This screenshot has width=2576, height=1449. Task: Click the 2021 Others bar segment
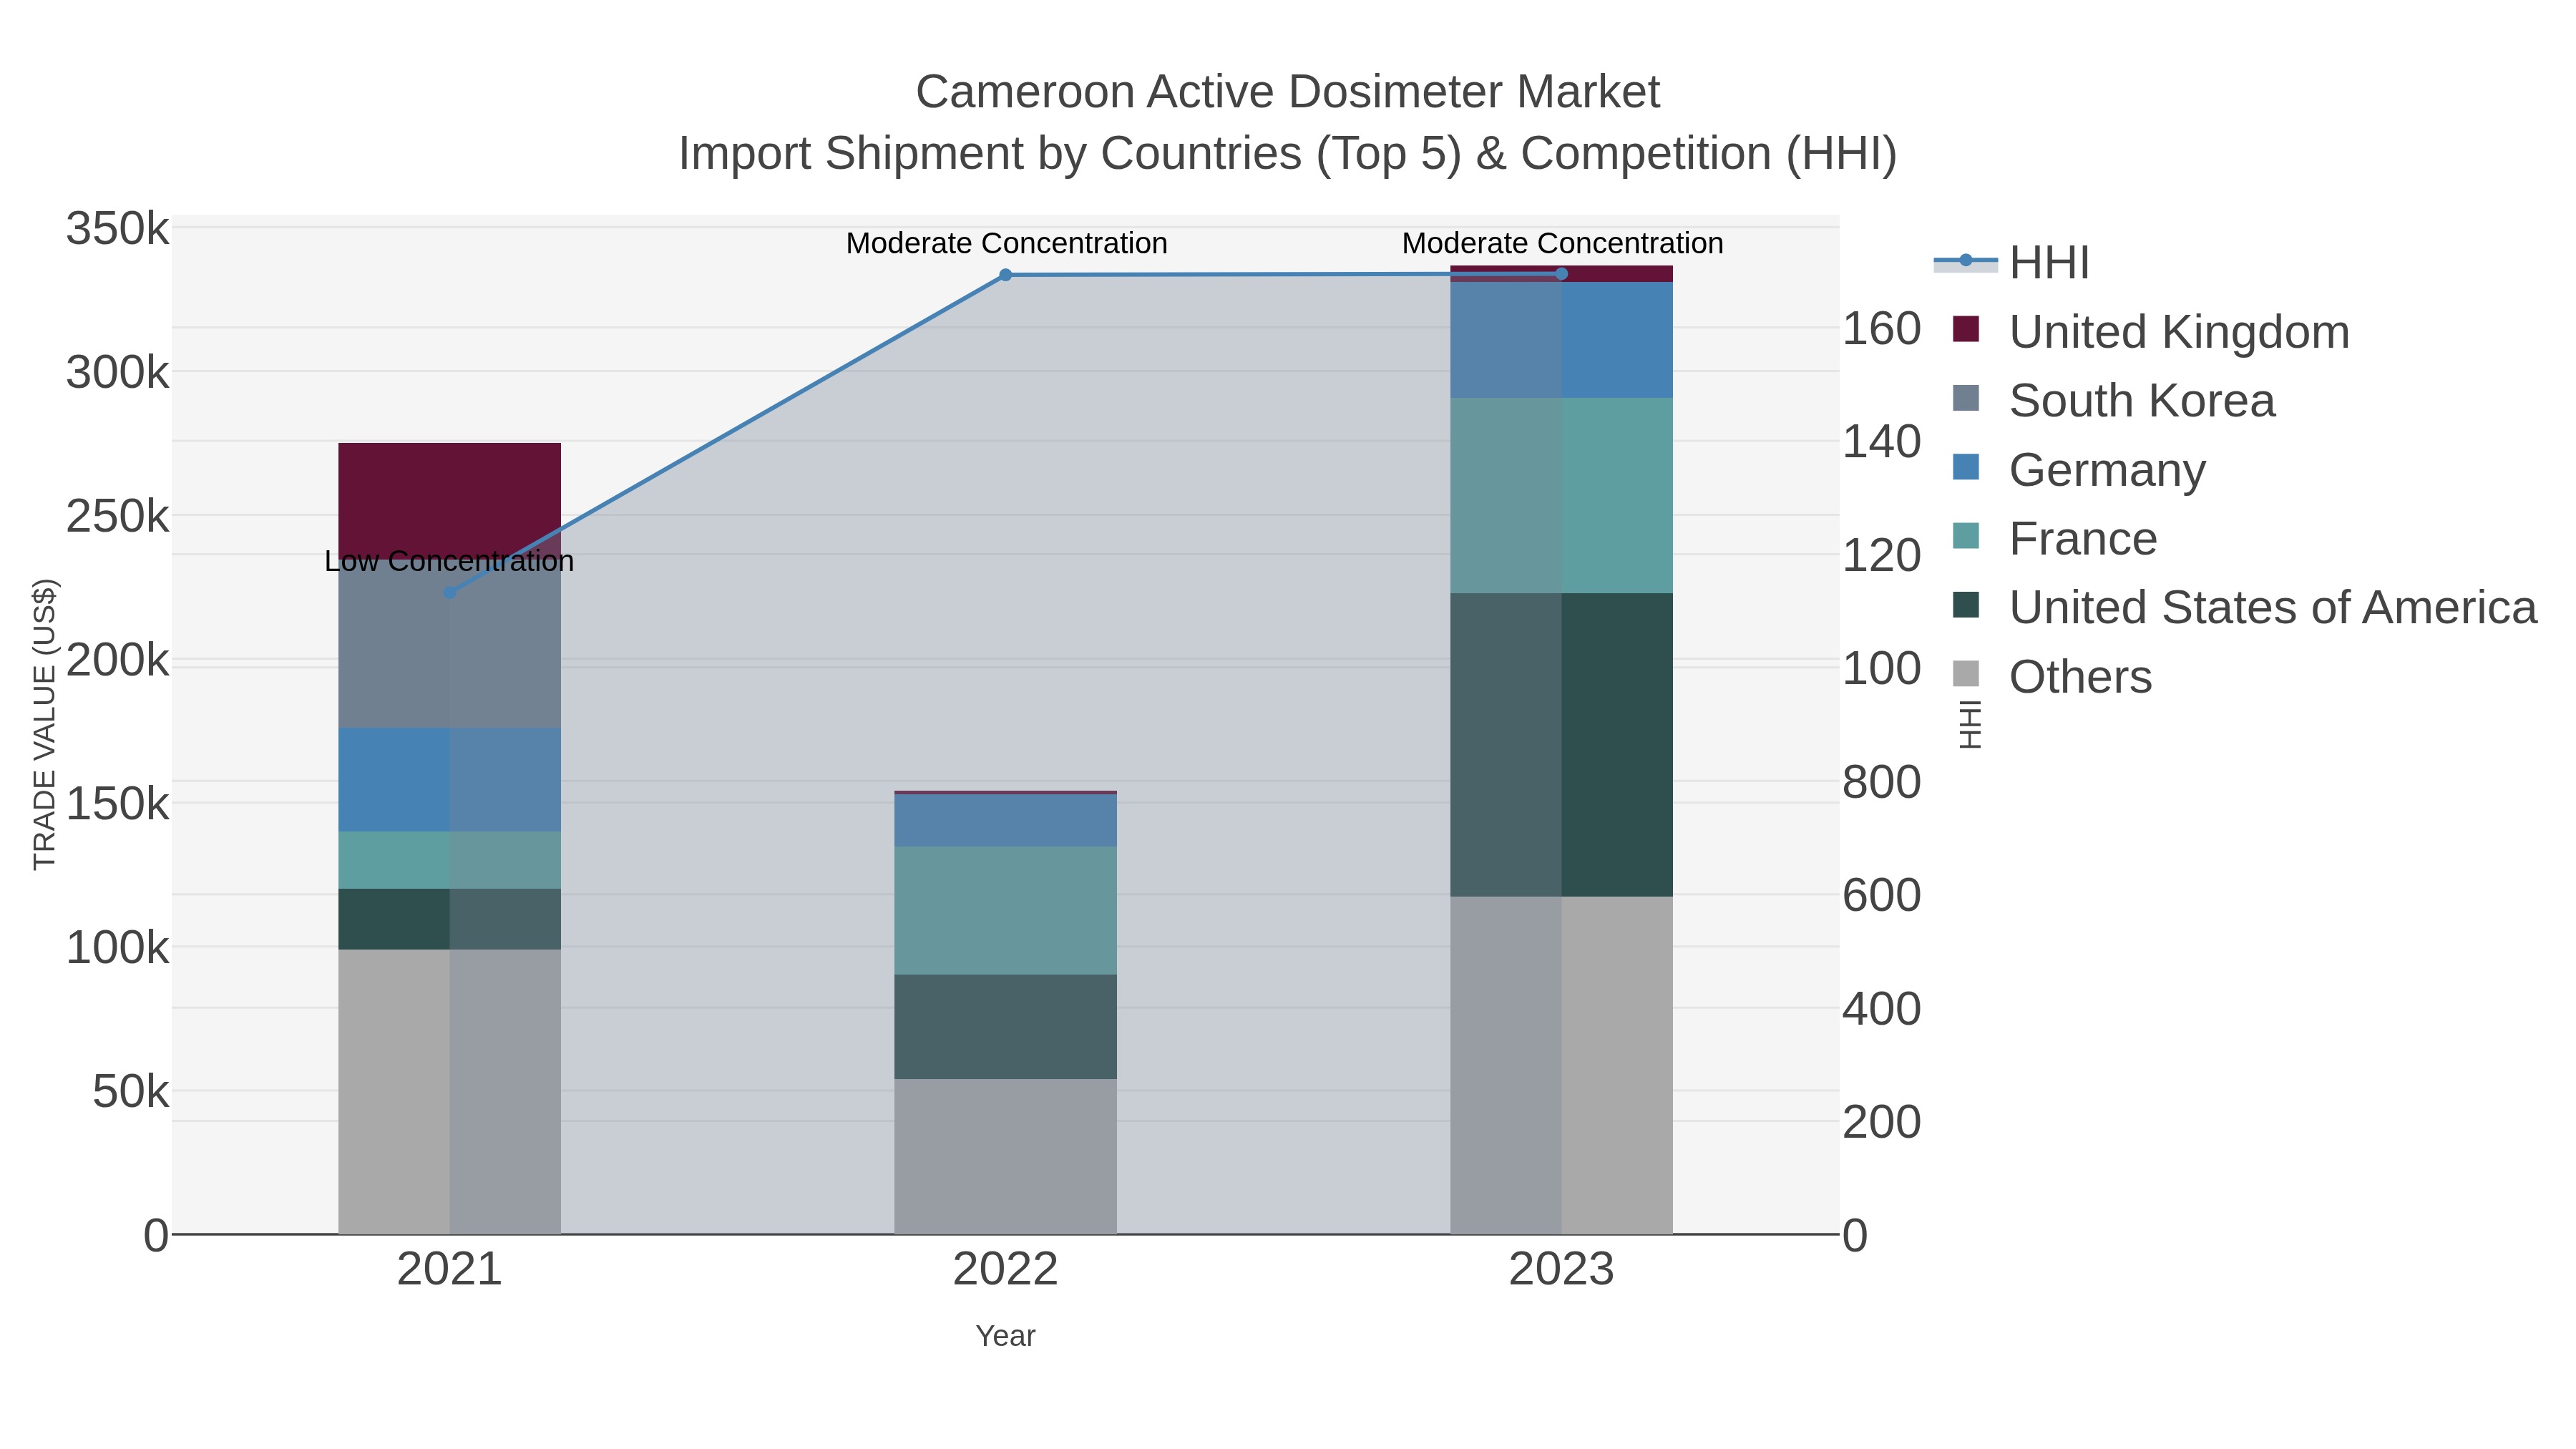[449, 1092]
